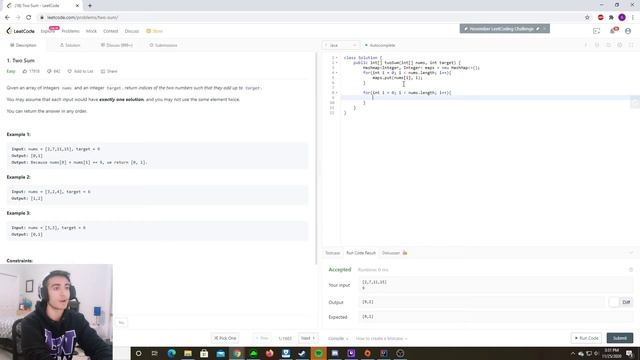Screen dimensions: 640x360
Task: Open the Contest page
Action: pos(110,31)
